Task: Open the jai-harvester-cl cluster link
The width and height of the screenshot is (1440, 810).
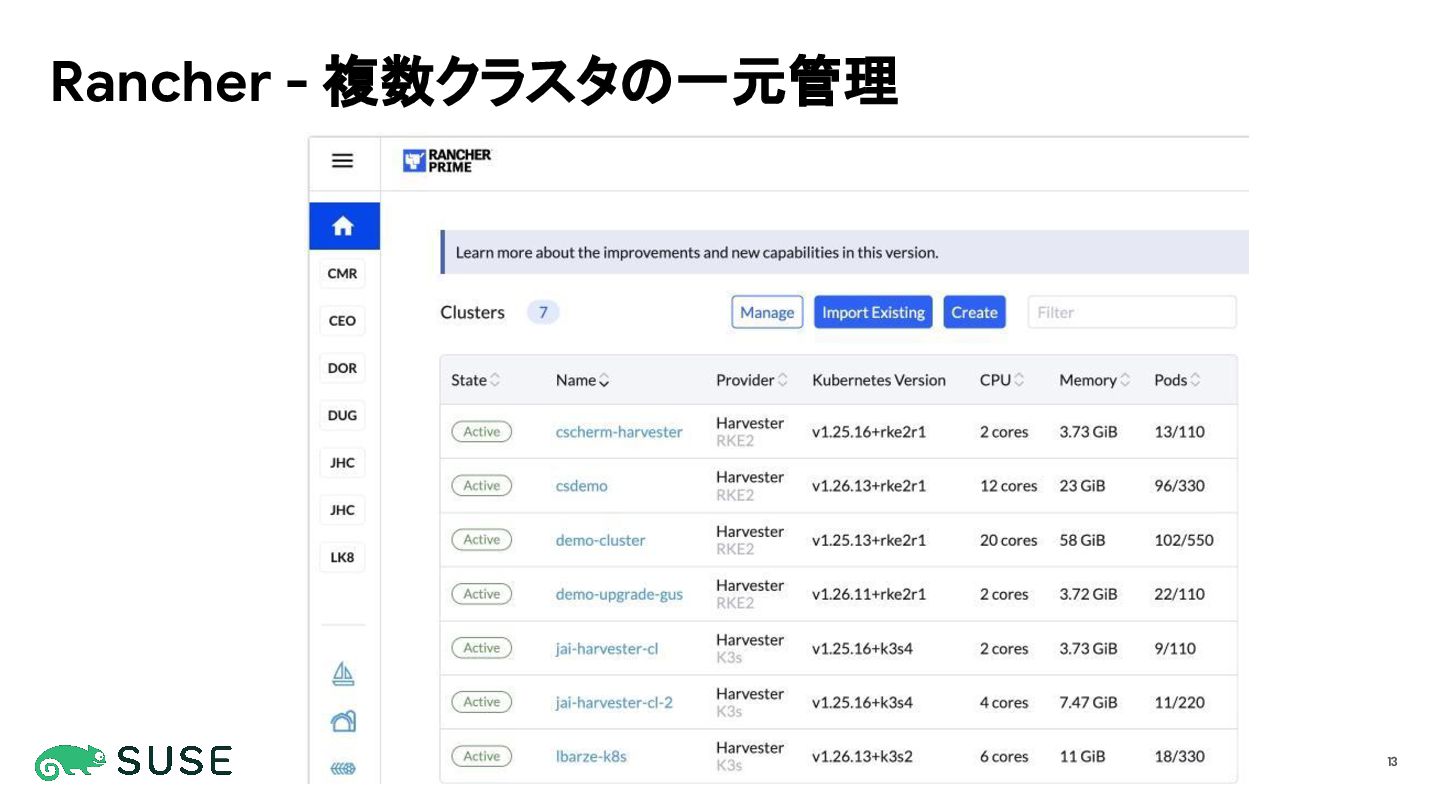Action: 607,648
